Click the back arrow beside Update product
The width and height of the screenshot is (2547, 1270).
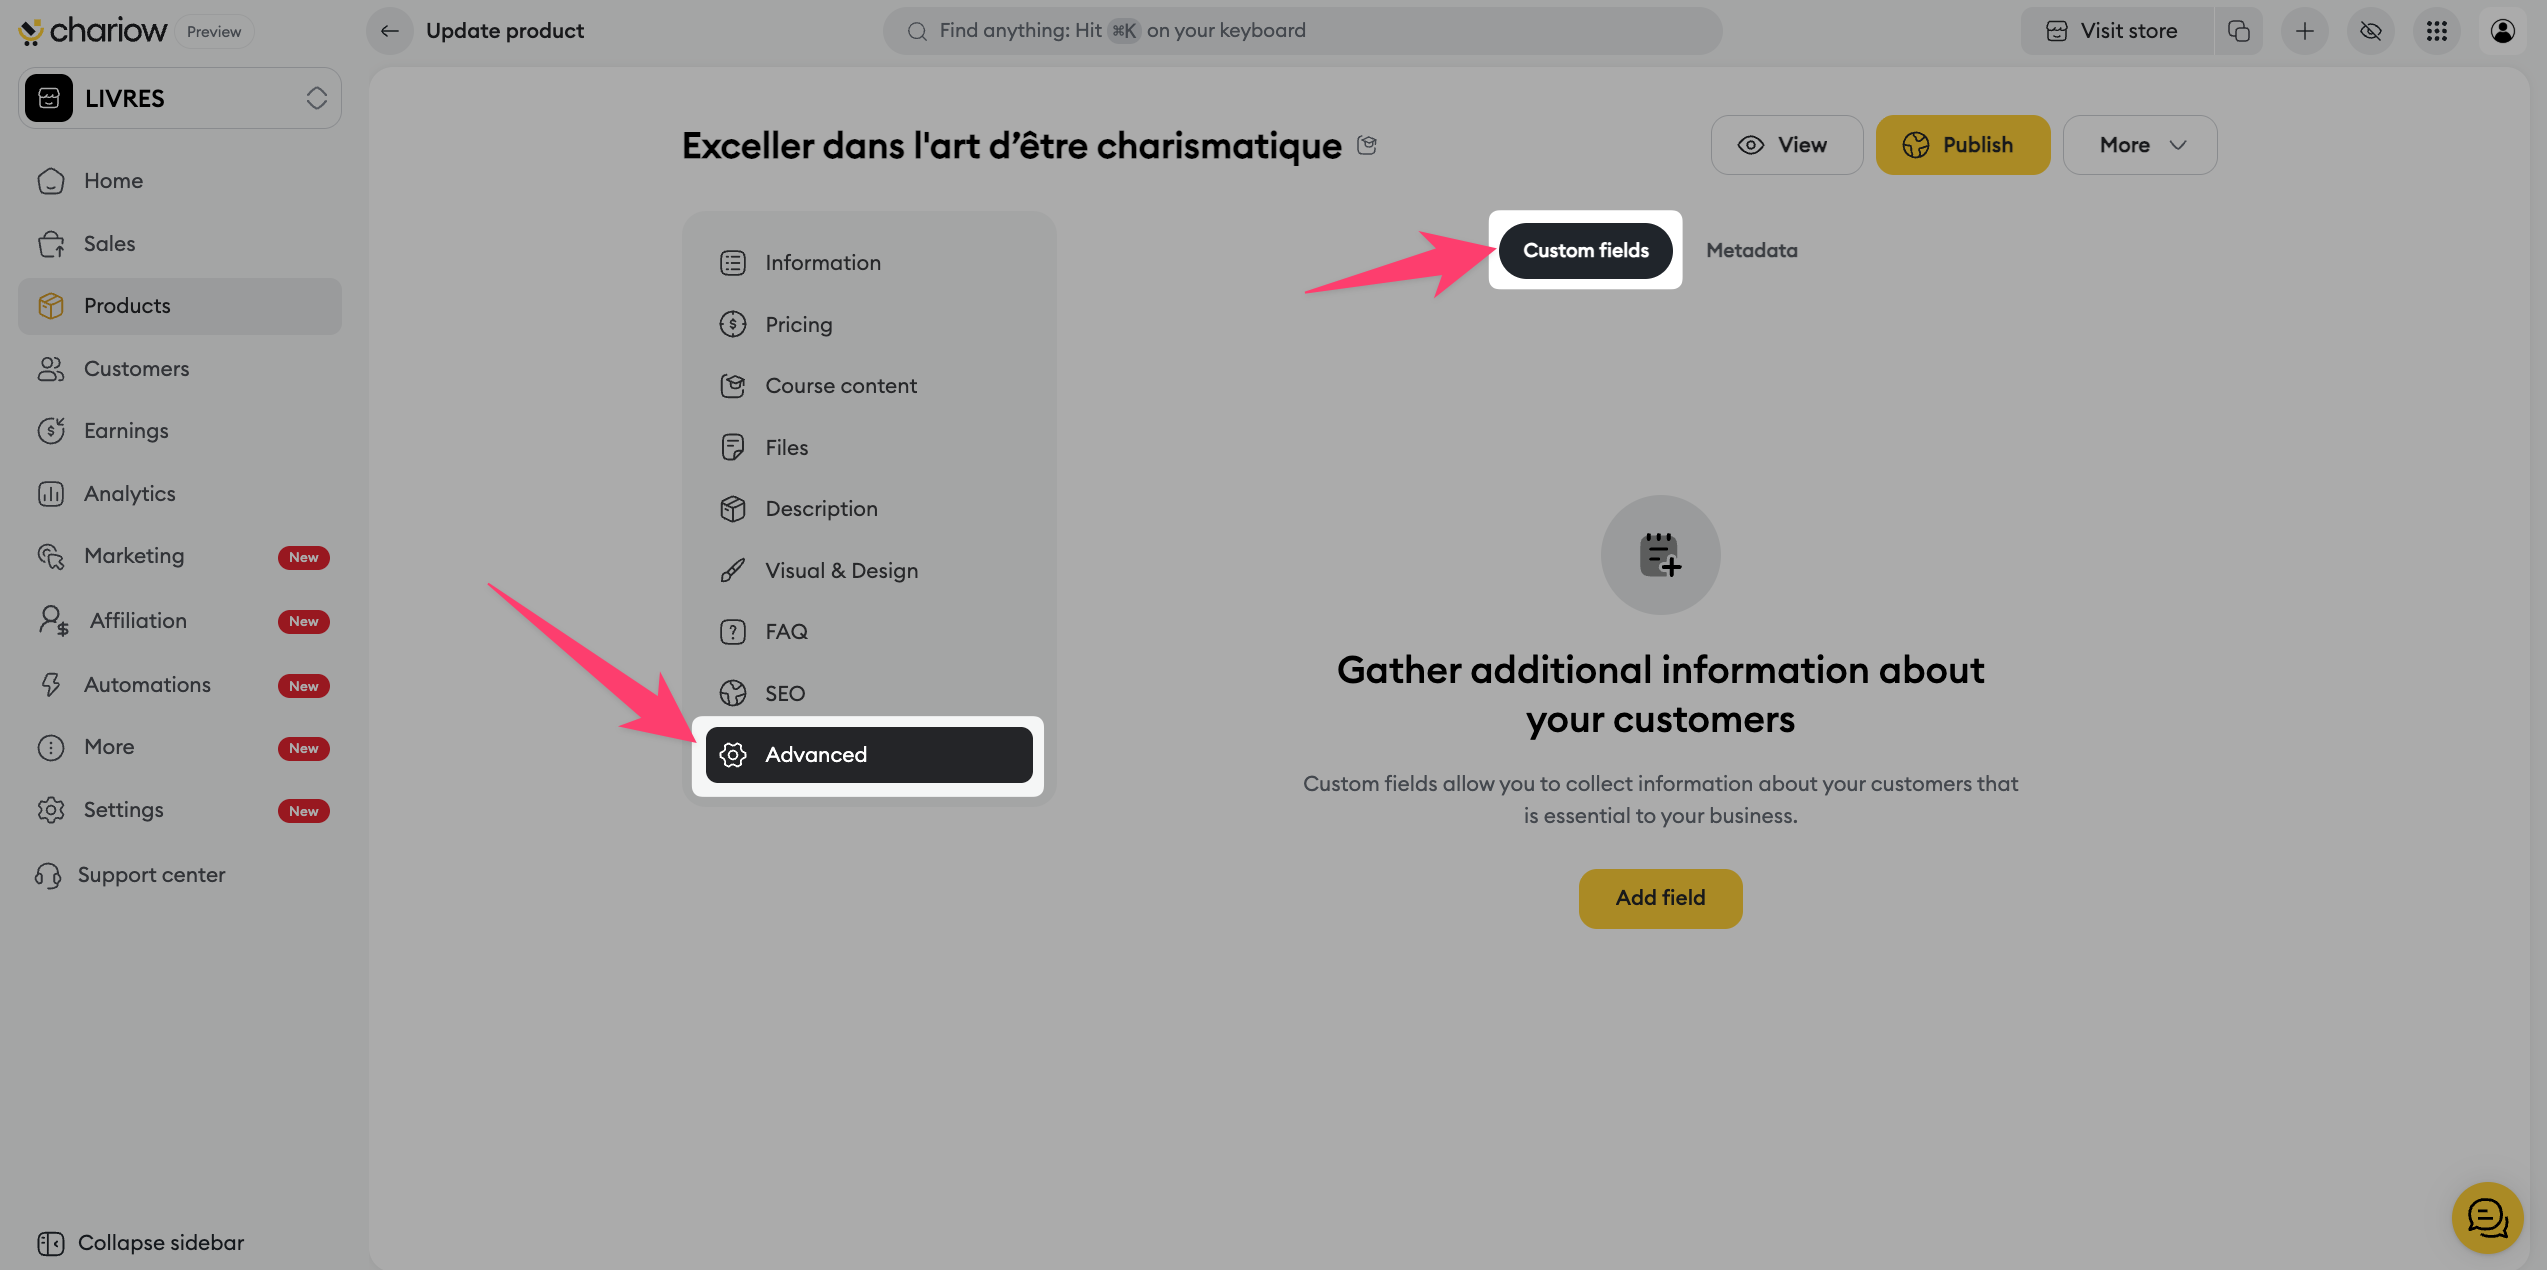pyautogui.click(x=390, y=31)
